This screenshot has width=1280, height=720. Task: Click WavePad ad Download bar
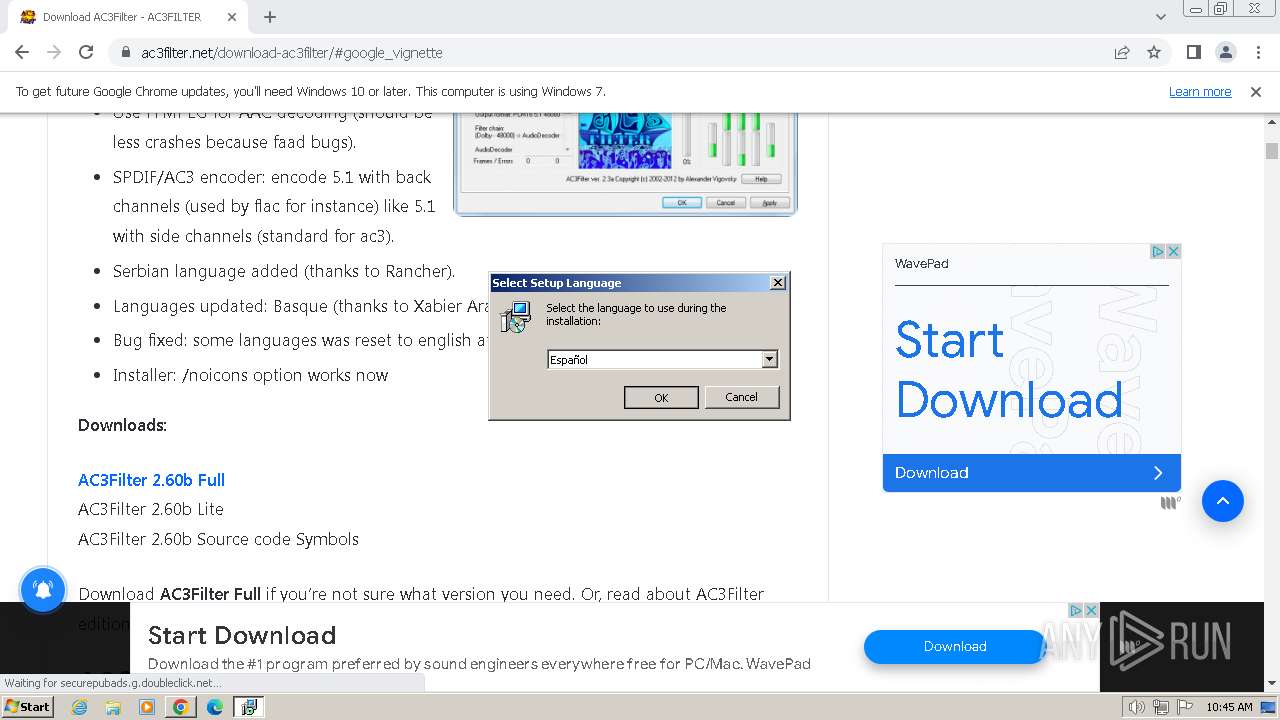pyautogui.click(x=1031, y=473)
